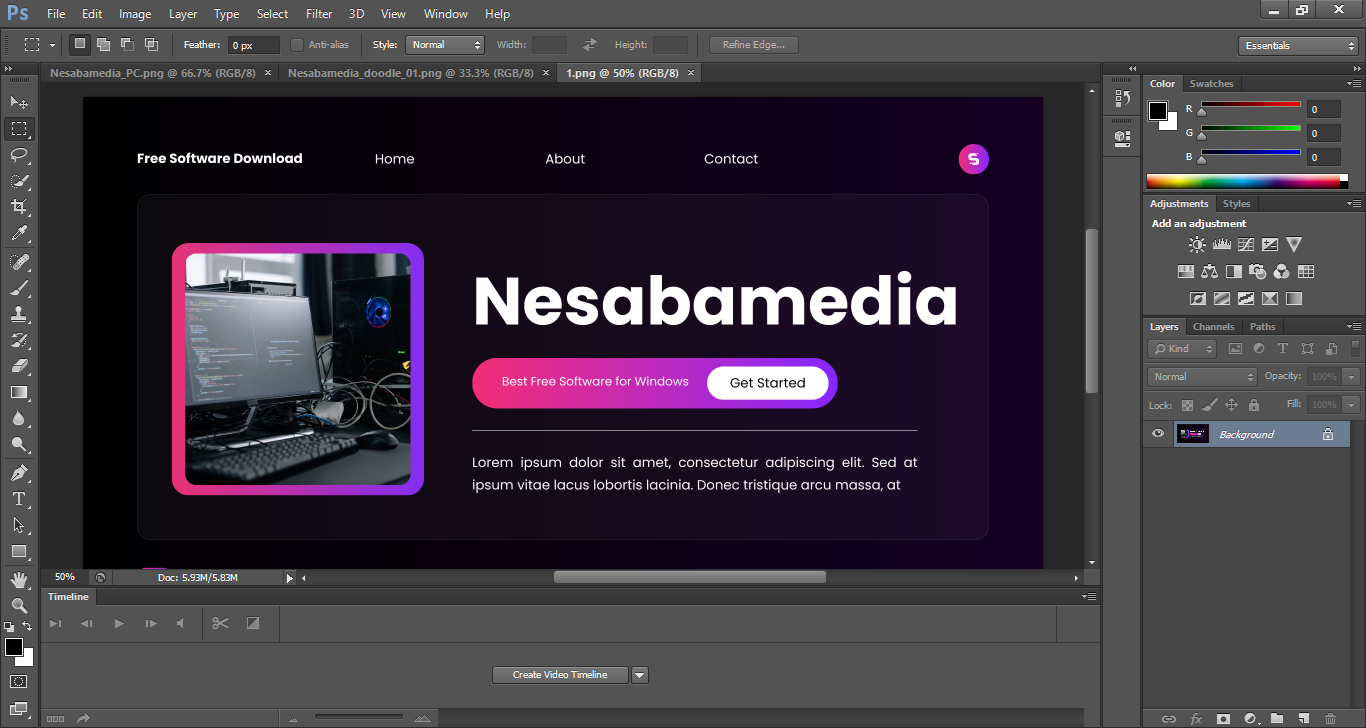Select the Horizontal Type tool
The image size is (1366, 728).
pos(19,499)
